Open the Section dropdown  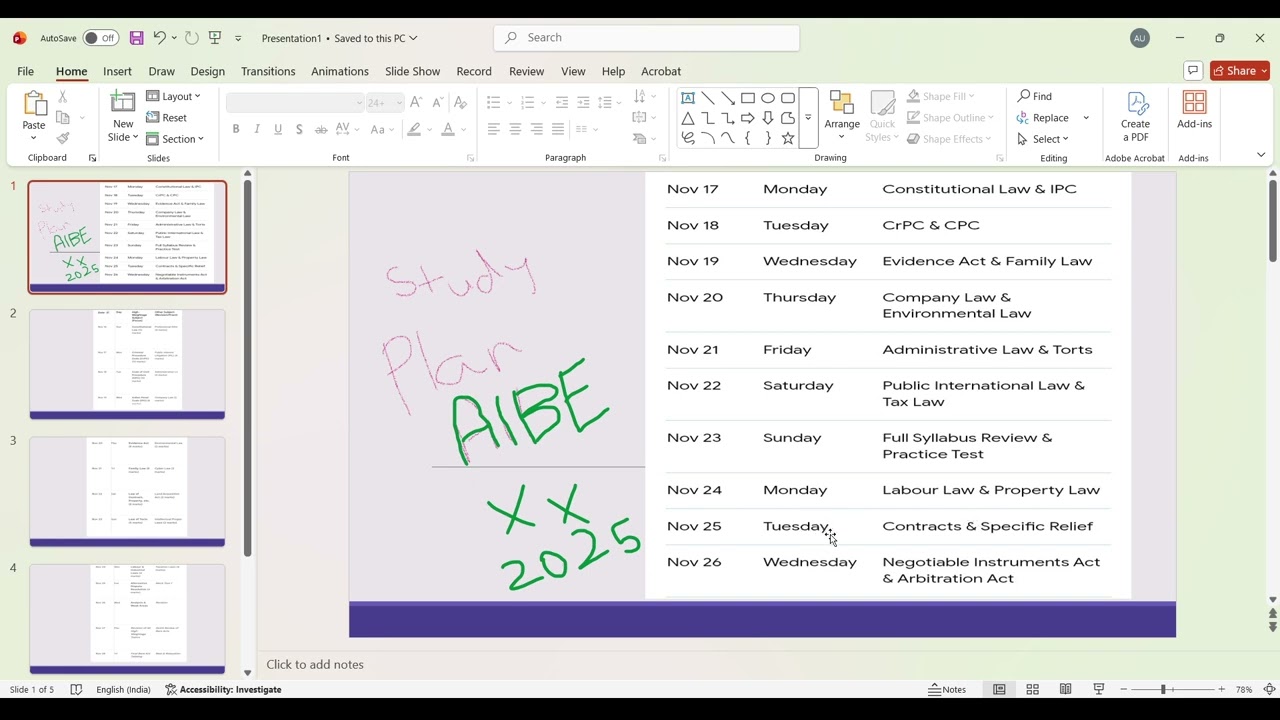pyautogui.click(x=175, y=139)
